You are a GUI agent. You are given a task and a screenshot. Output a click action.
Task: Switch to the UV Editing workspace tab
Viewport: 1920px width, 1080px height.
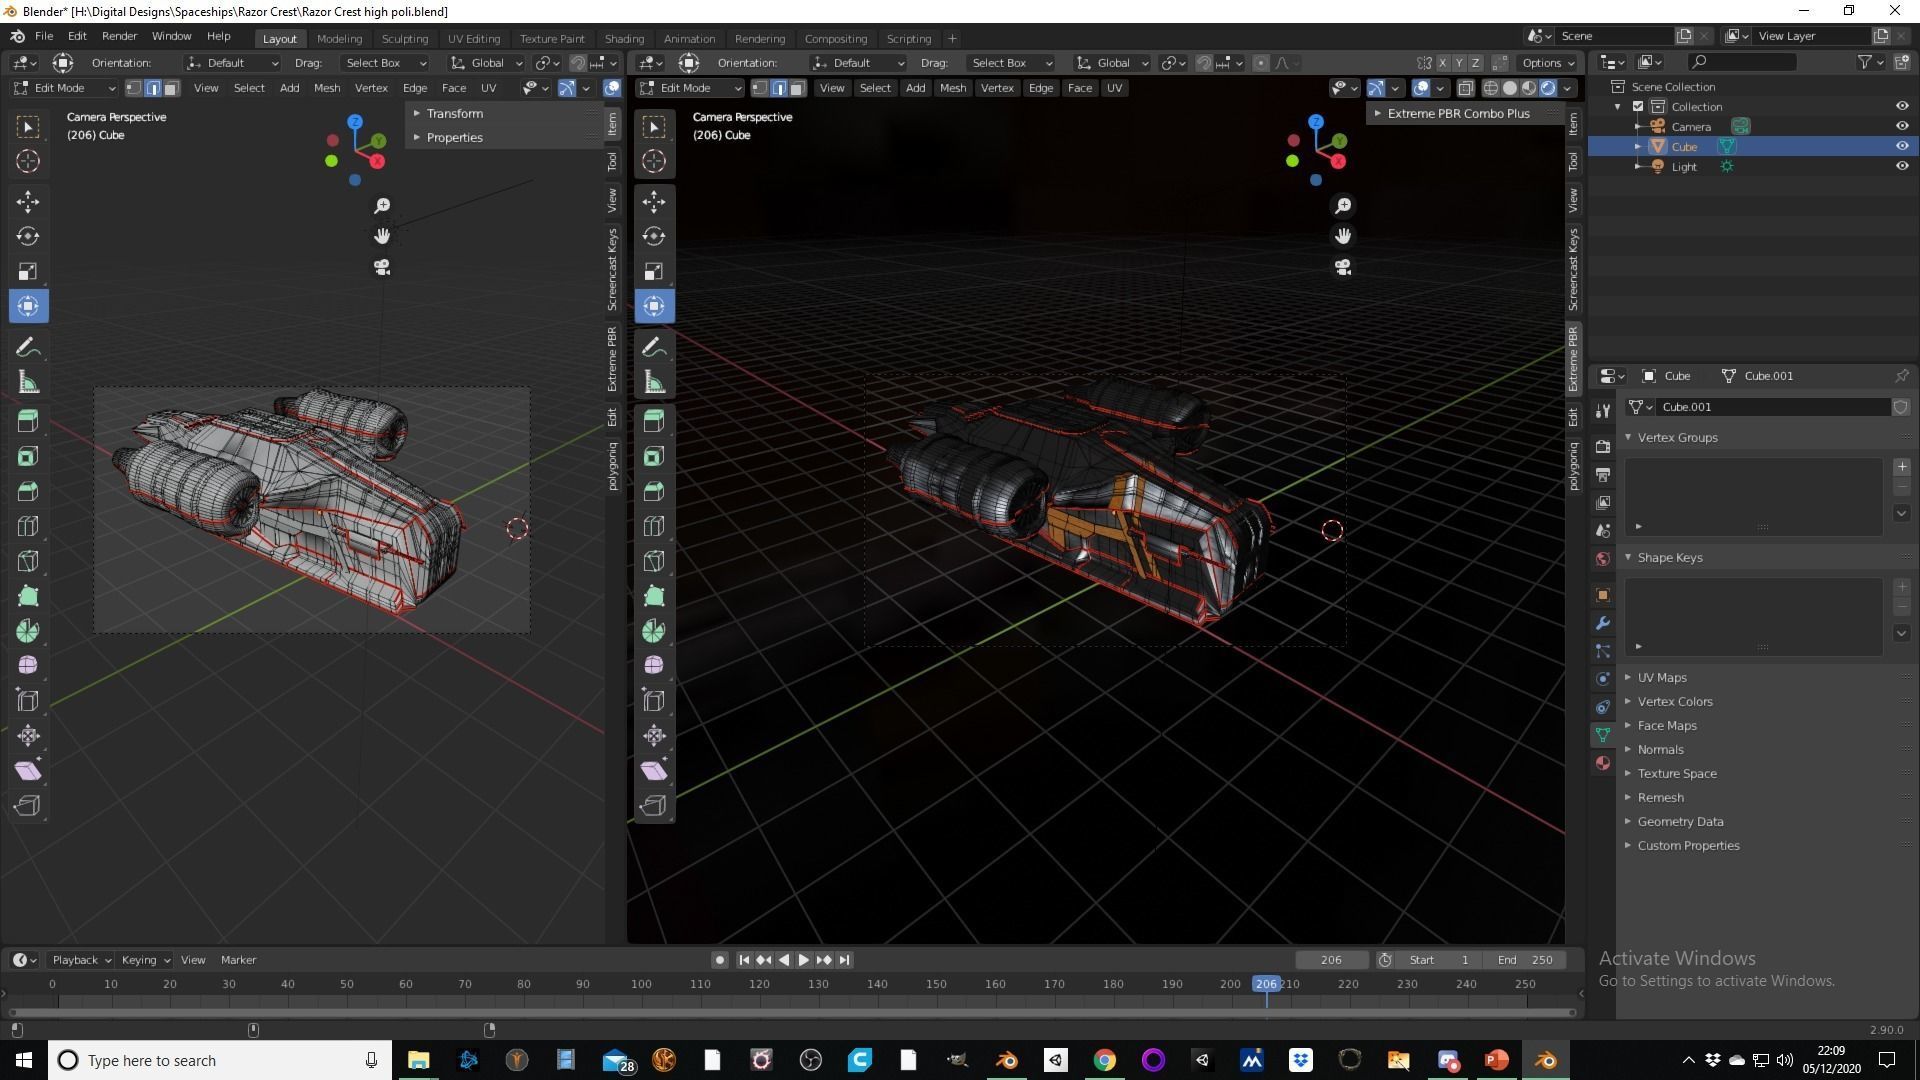pyautogui.click(x=473, y=38)
